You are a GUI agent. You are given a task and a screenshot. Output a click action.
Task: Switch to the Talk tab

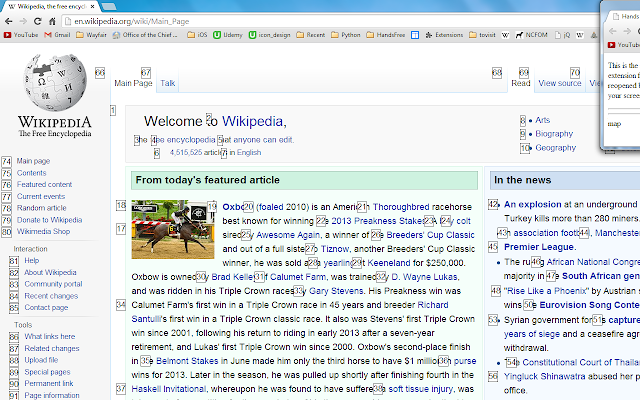click(x=168, y=83)
